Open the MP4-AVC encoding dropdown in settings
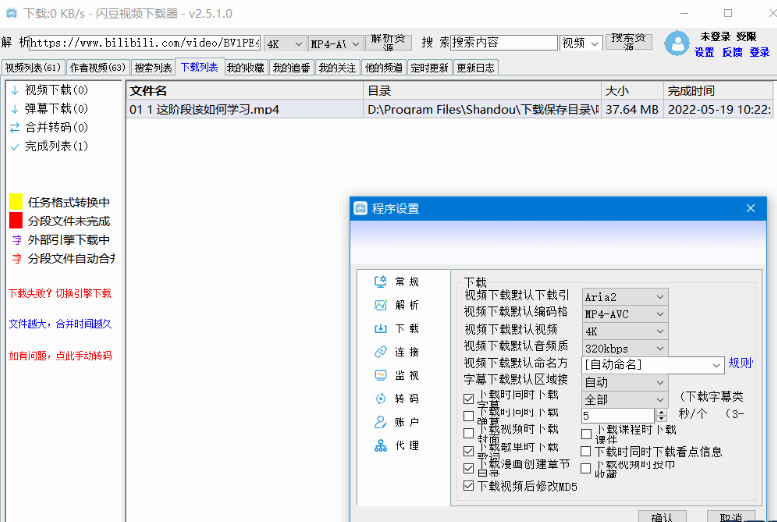 coord(624,314)
